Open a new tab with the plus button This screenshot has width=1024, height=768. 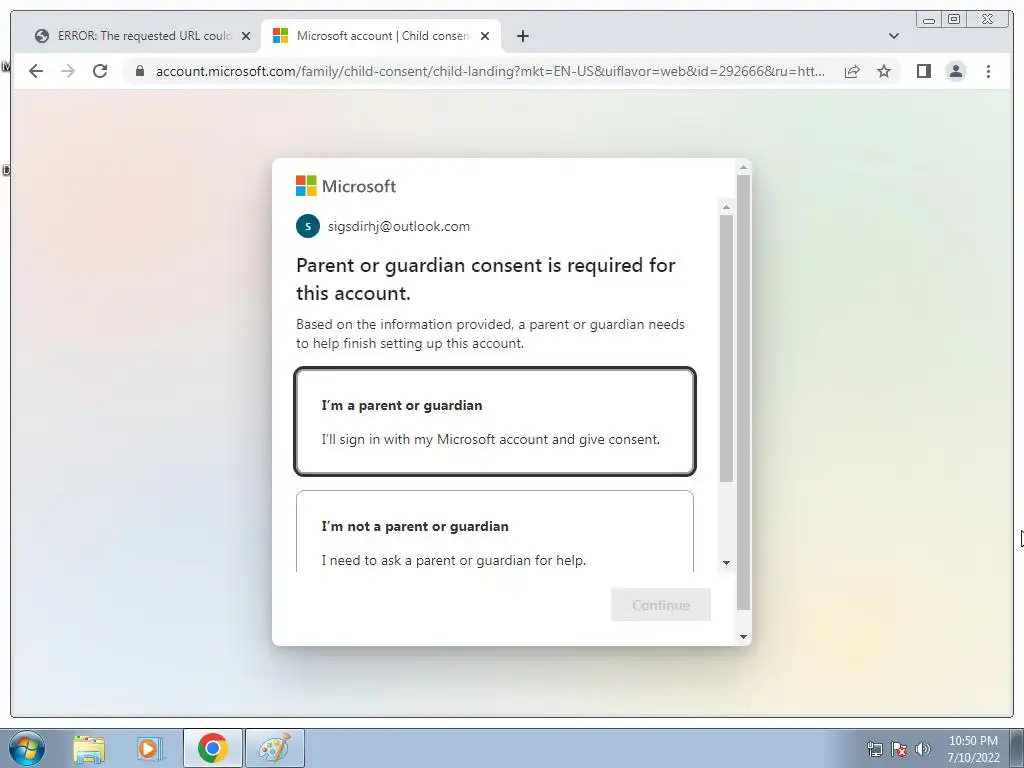coord(522,36)
